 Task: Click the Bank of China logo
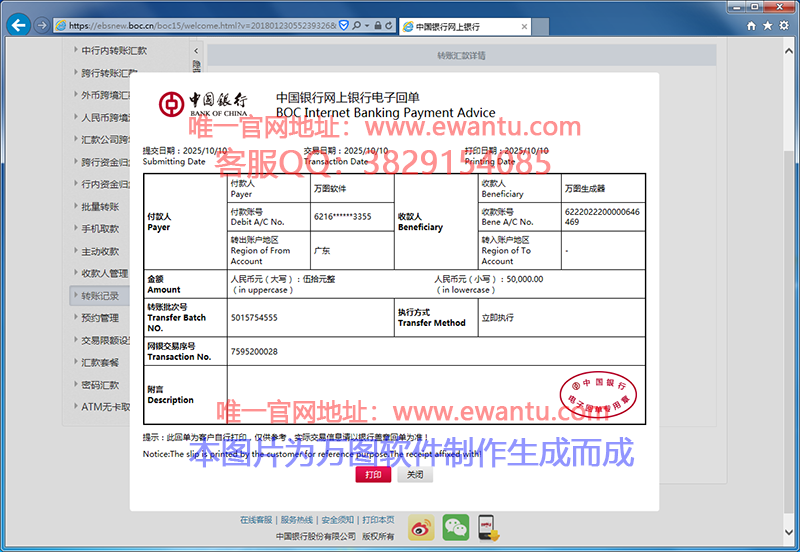[x=203, y=104]
